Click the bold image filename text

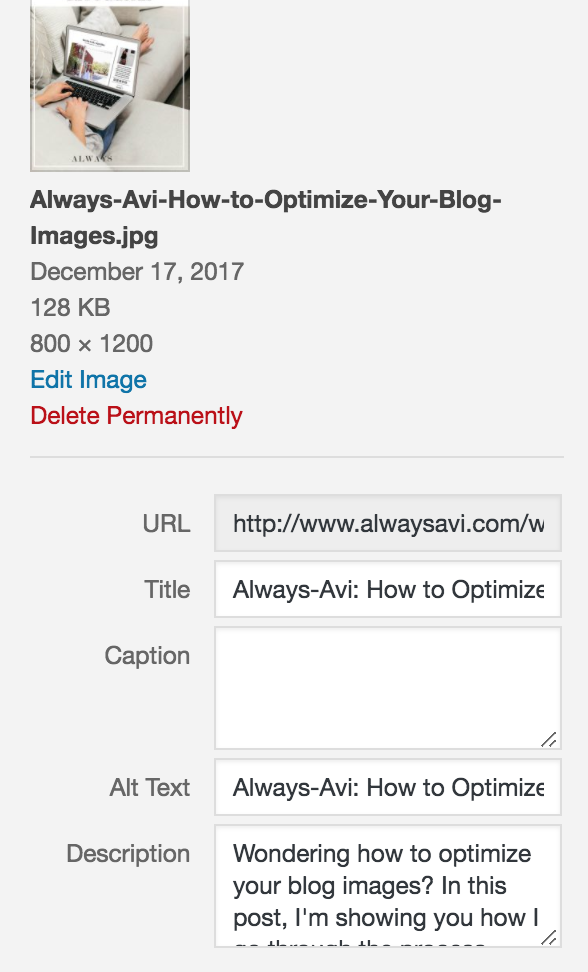coord(266,218)
